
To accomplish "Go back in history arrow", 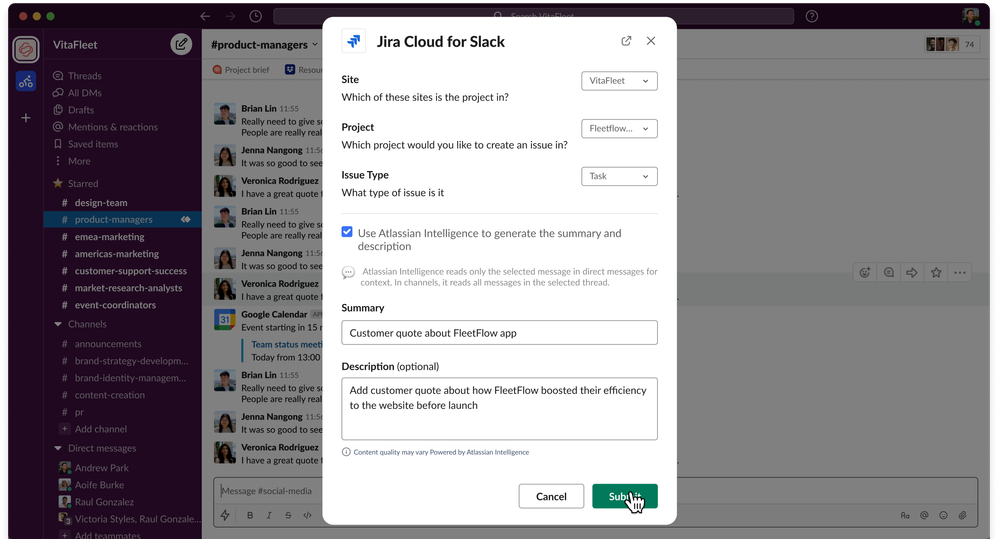I will (x=205, y=16).
